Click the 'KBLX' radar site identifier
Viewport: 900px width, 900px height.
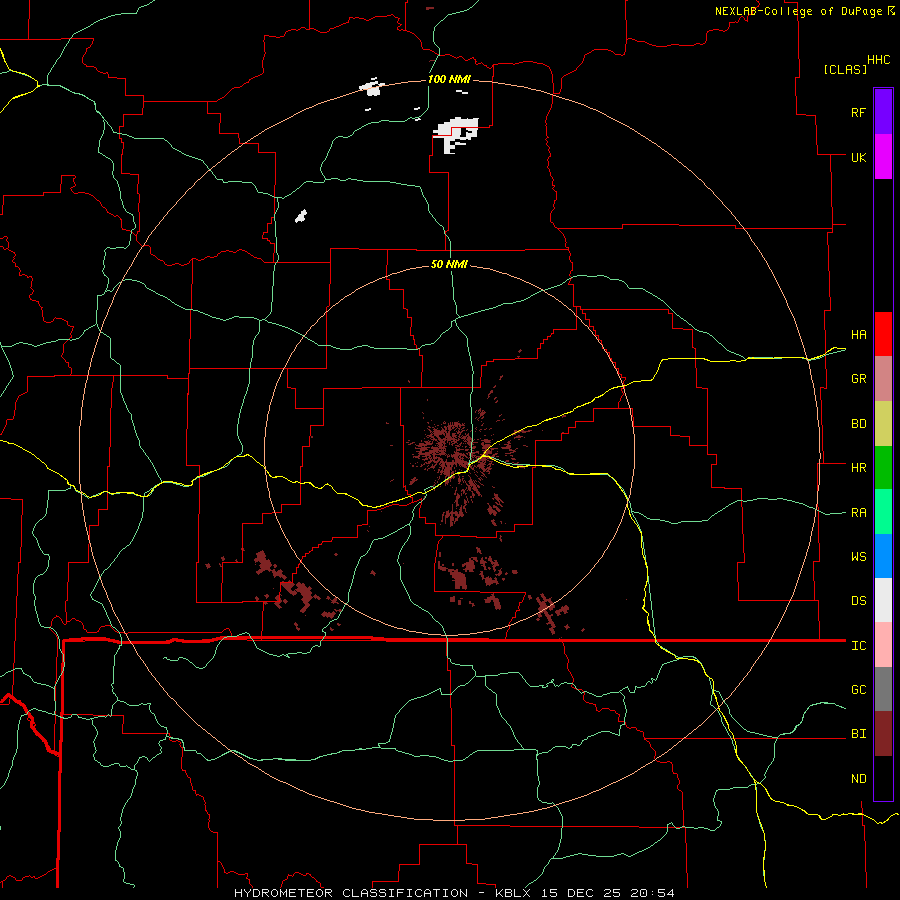point(513,893)
